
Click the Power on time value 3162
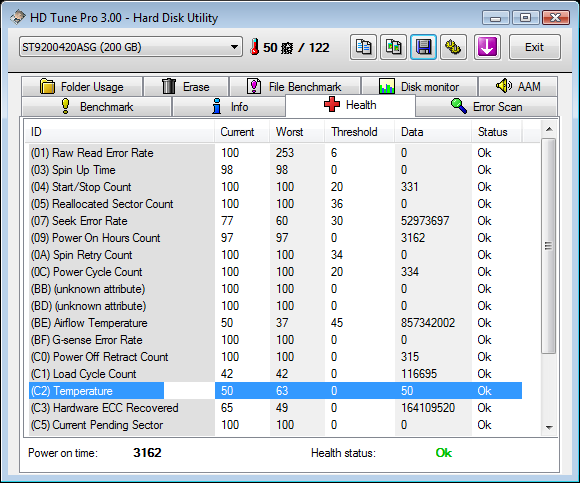(x=147, y=453)
